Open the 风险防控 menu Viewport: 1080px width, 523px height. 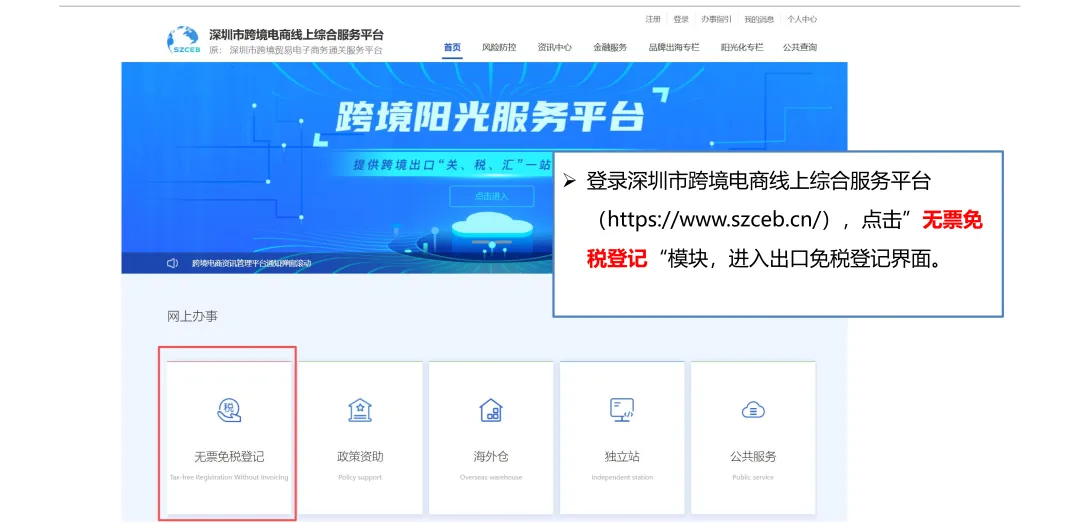[499, 48]
